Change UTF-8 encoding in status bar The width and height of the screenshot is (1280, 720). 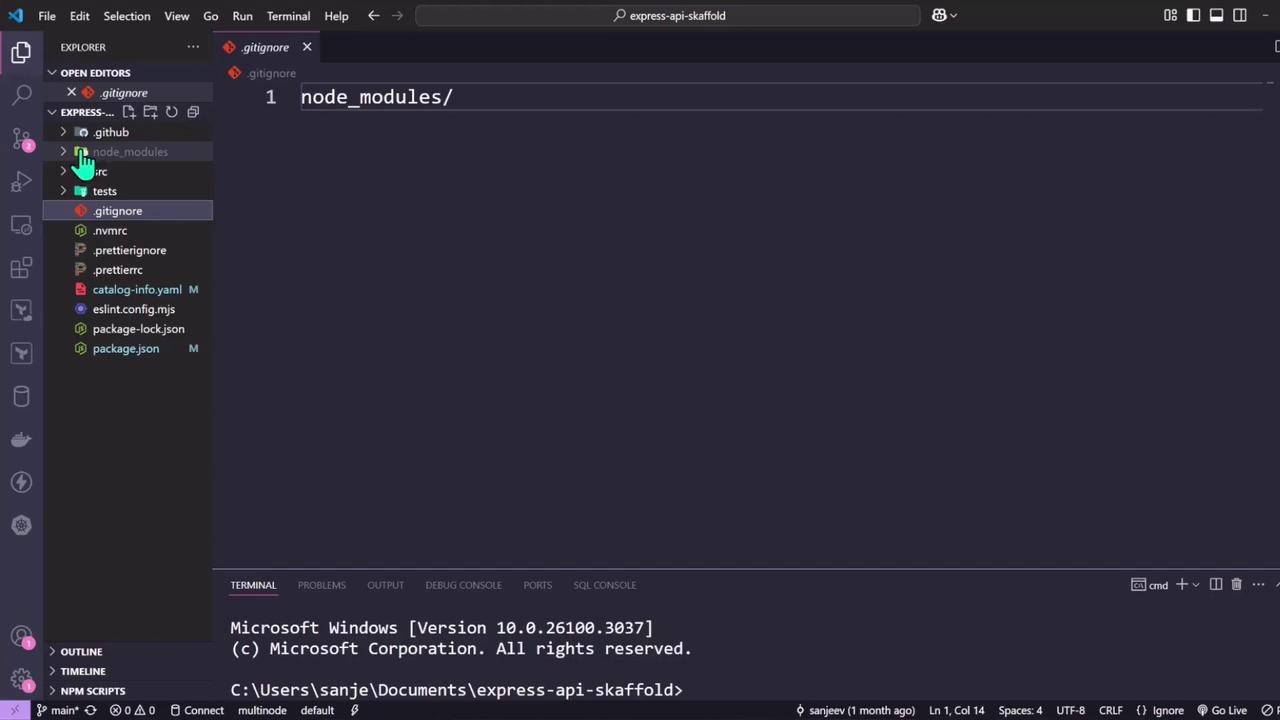click(x=1070, y=710)
